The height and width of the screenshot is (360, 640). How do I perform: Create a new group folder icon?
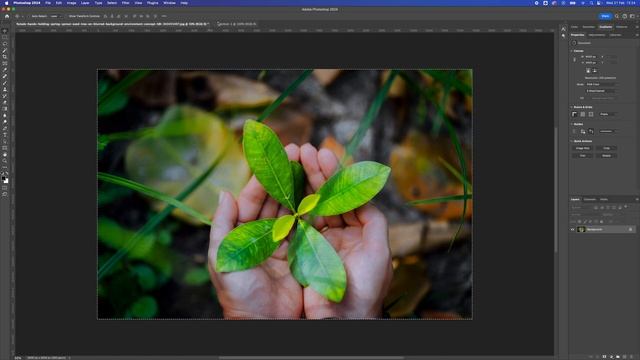[618, 356]
